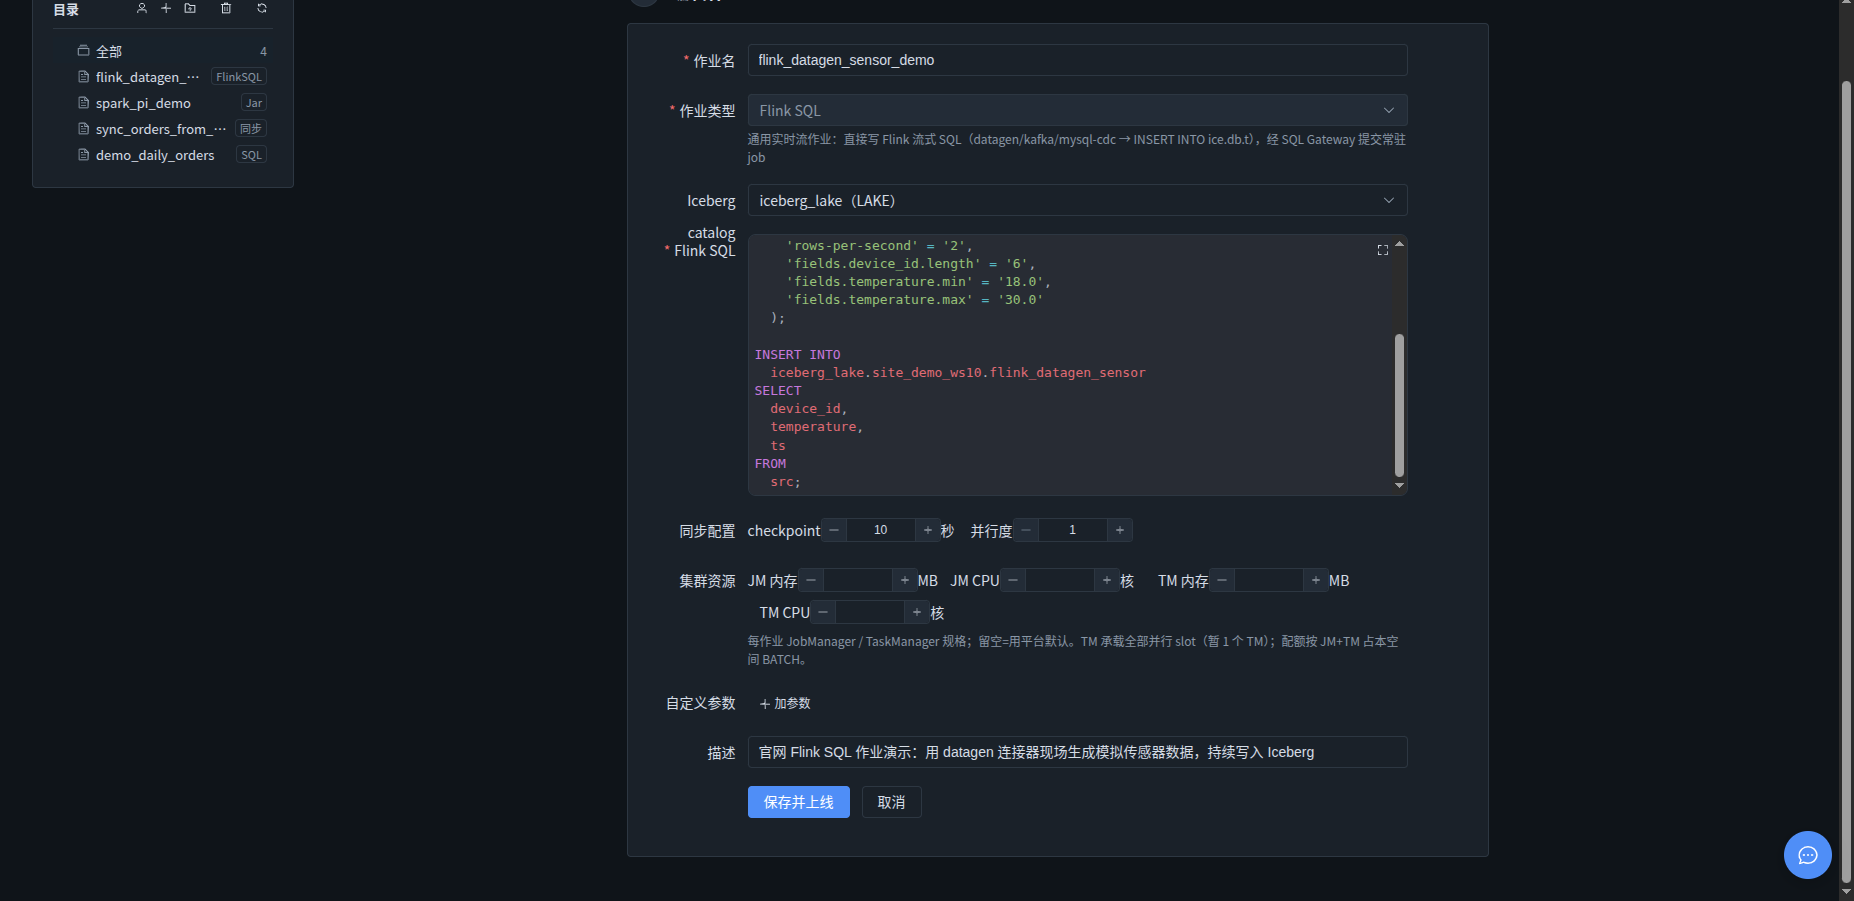Decrease the TM 内存 value
The height and width of the screenshot is (901, 1854).
[x=1222, y=580]
